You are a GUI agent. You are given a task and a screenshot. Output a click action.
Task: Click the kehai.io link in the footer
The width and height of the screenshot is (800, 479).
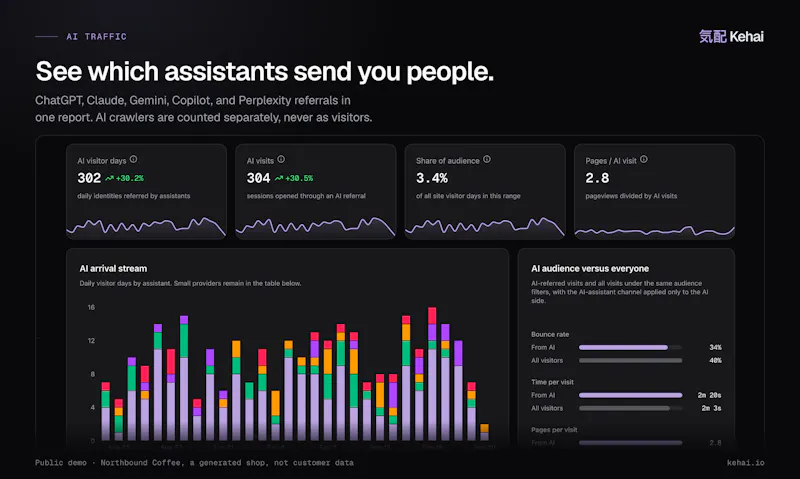(745, 463)
